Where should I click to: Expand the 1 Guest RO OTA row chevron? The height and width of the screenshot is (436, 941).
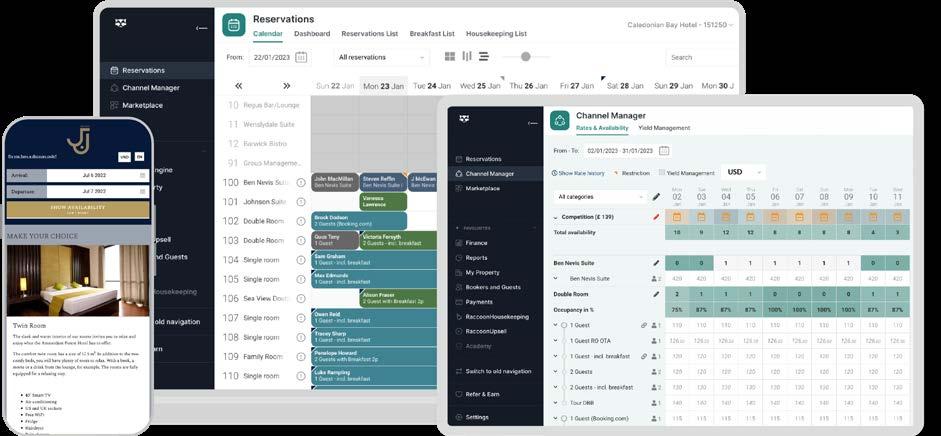click(555, 341)
